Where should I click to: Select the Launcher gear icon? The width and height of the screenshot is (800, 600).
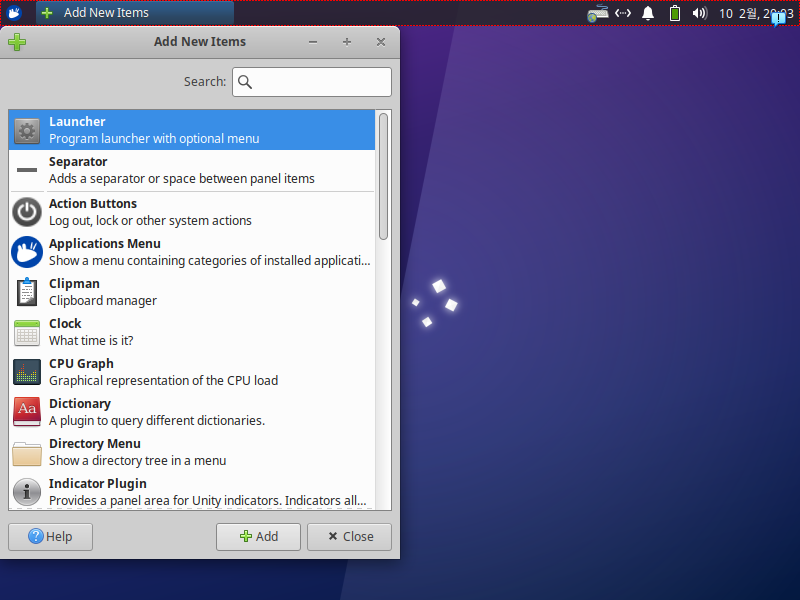(27, 131)
